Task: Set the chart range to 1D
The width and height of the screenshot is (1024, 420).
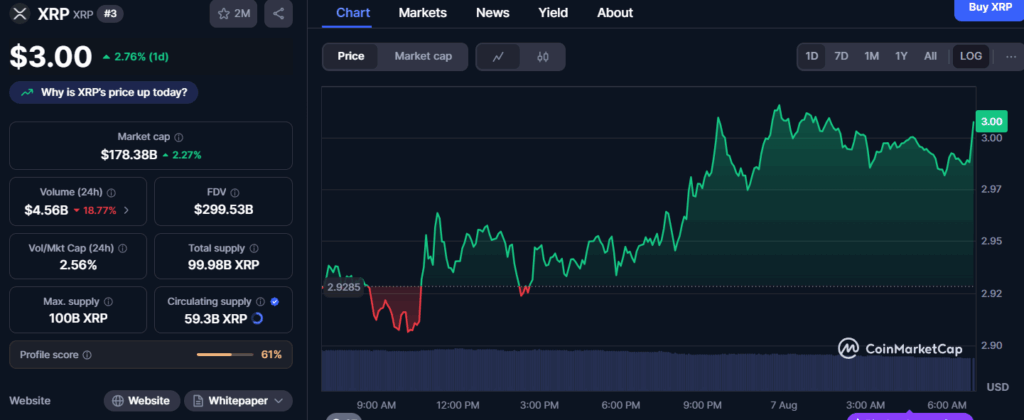Action: [x=812, y=56]
